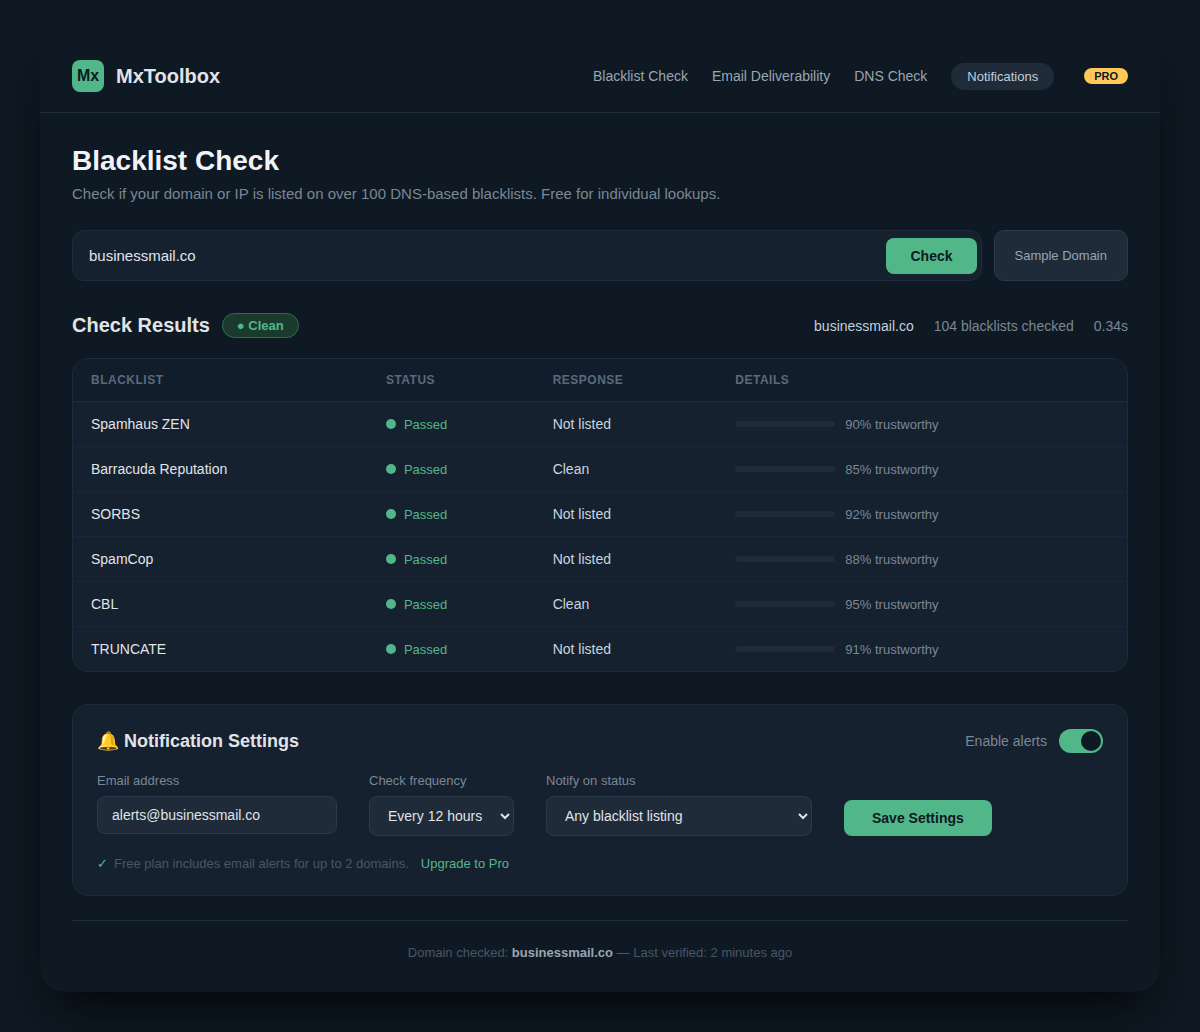Open the Email Deliverability nav item
The image size is (1200, 1032).
point(771,76)
